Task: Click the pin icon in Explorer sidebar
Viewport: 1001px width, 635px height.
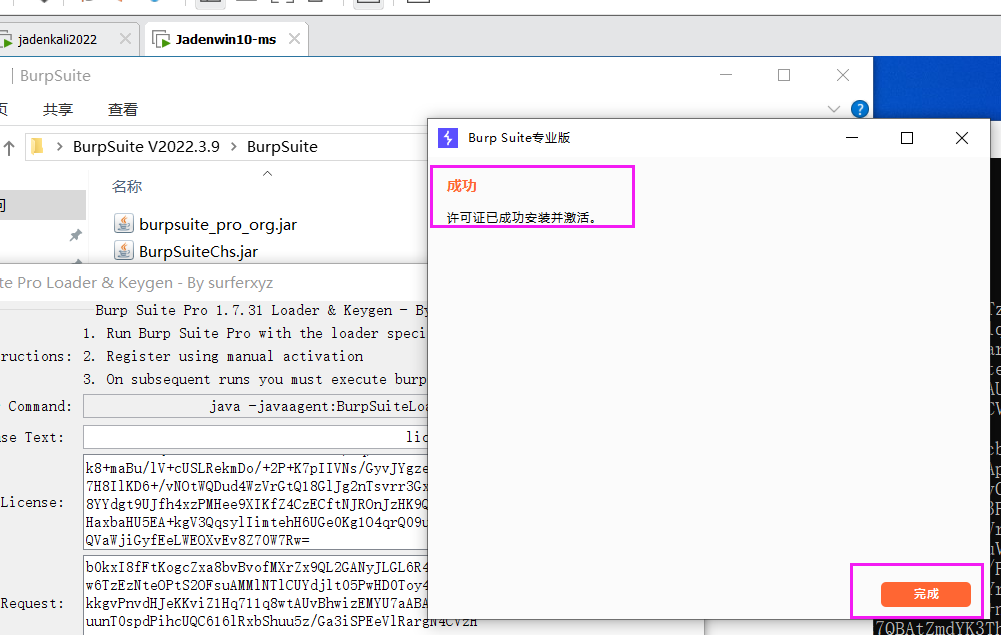Action: click(x=75, y=235)
